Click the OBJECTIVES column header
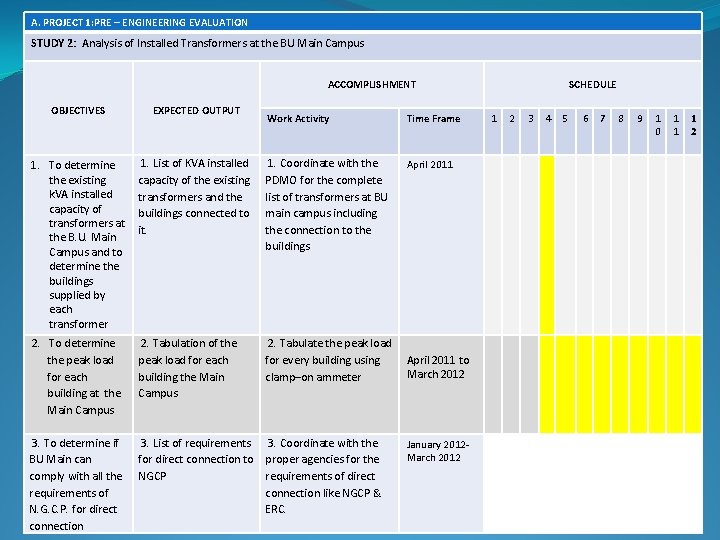Viewport: 720px width, 540px height. point(78,108)
